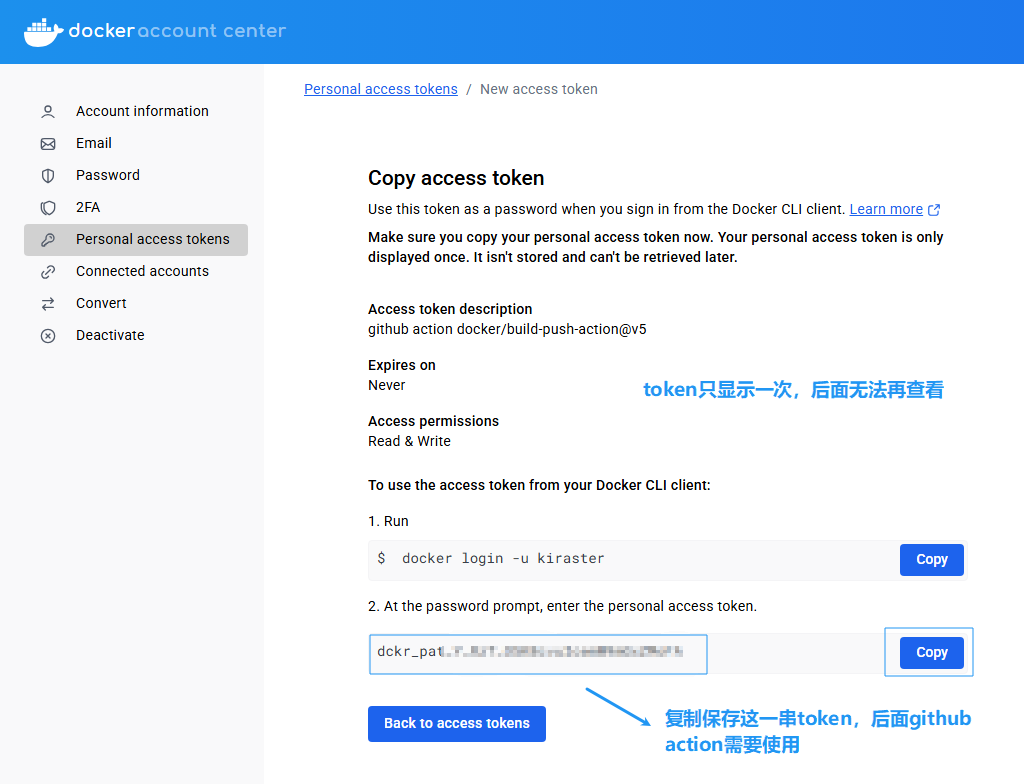Open the Convert sidebar item
This screenshot has height=784, width=1024.
click(136, 303)
